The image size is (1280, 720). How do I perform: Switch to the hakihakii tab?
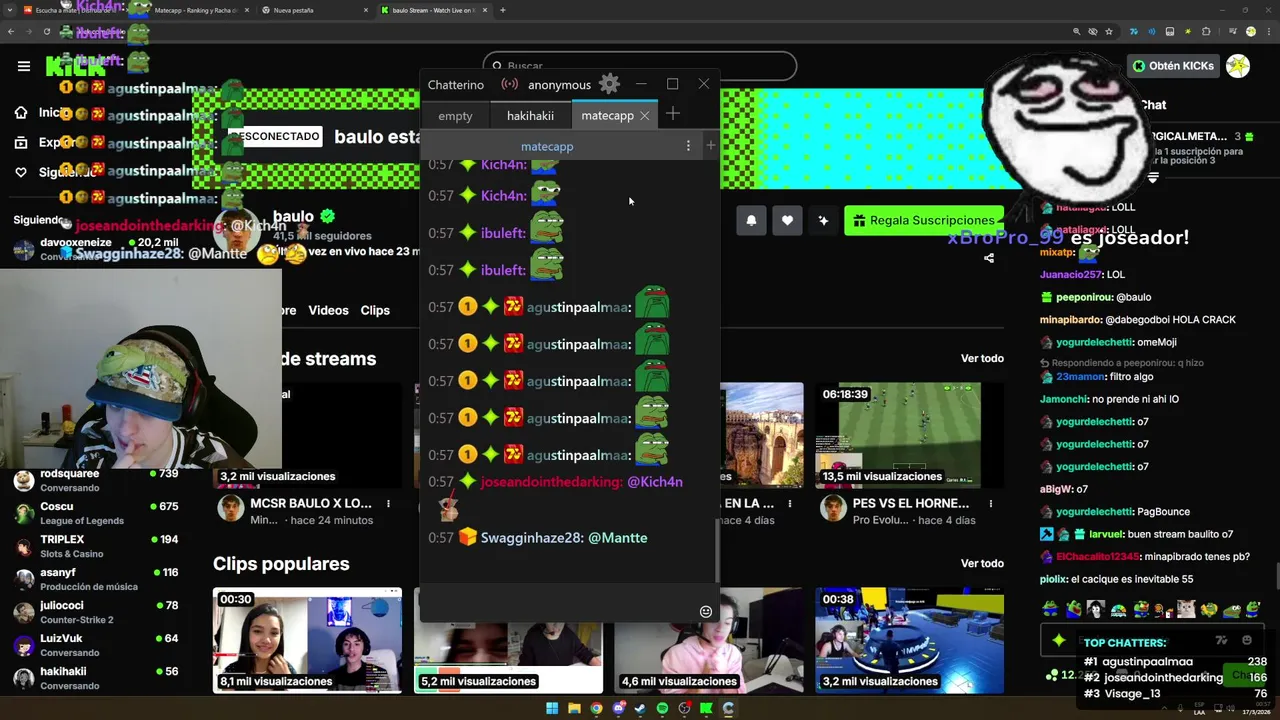(x=530, y=116)
